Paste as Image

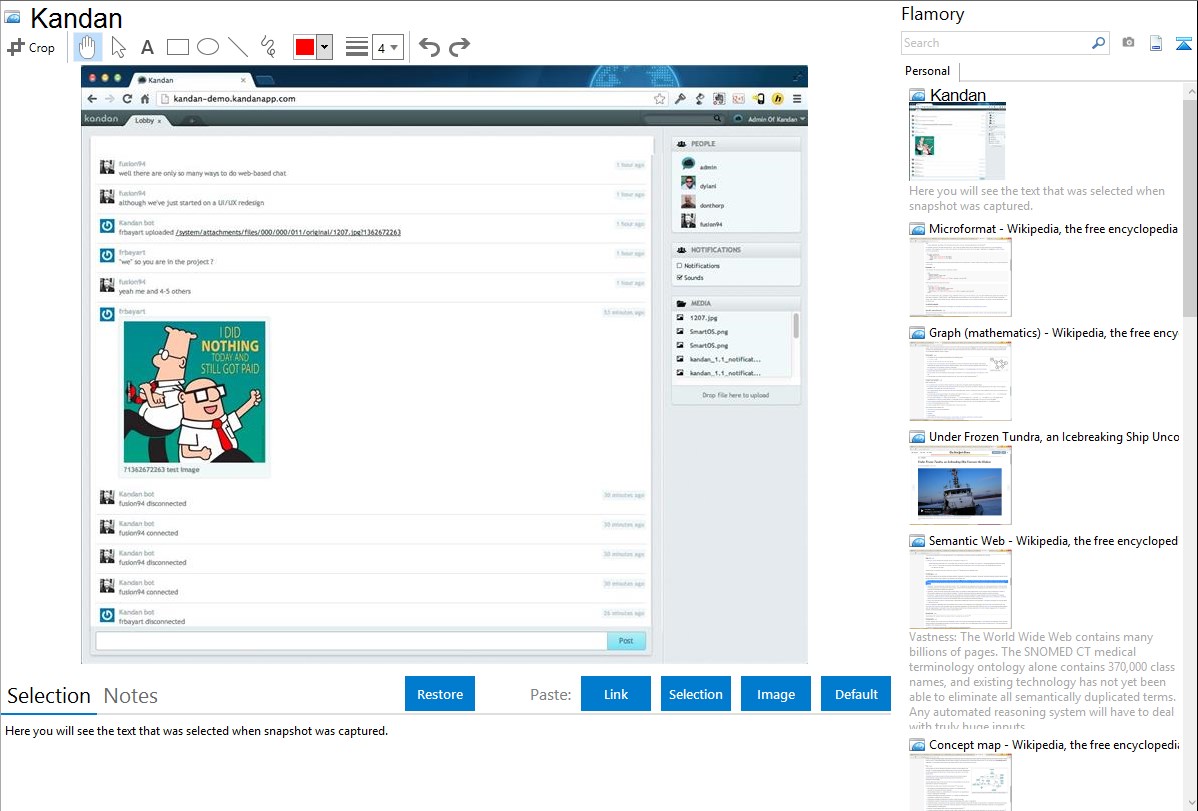776,694
